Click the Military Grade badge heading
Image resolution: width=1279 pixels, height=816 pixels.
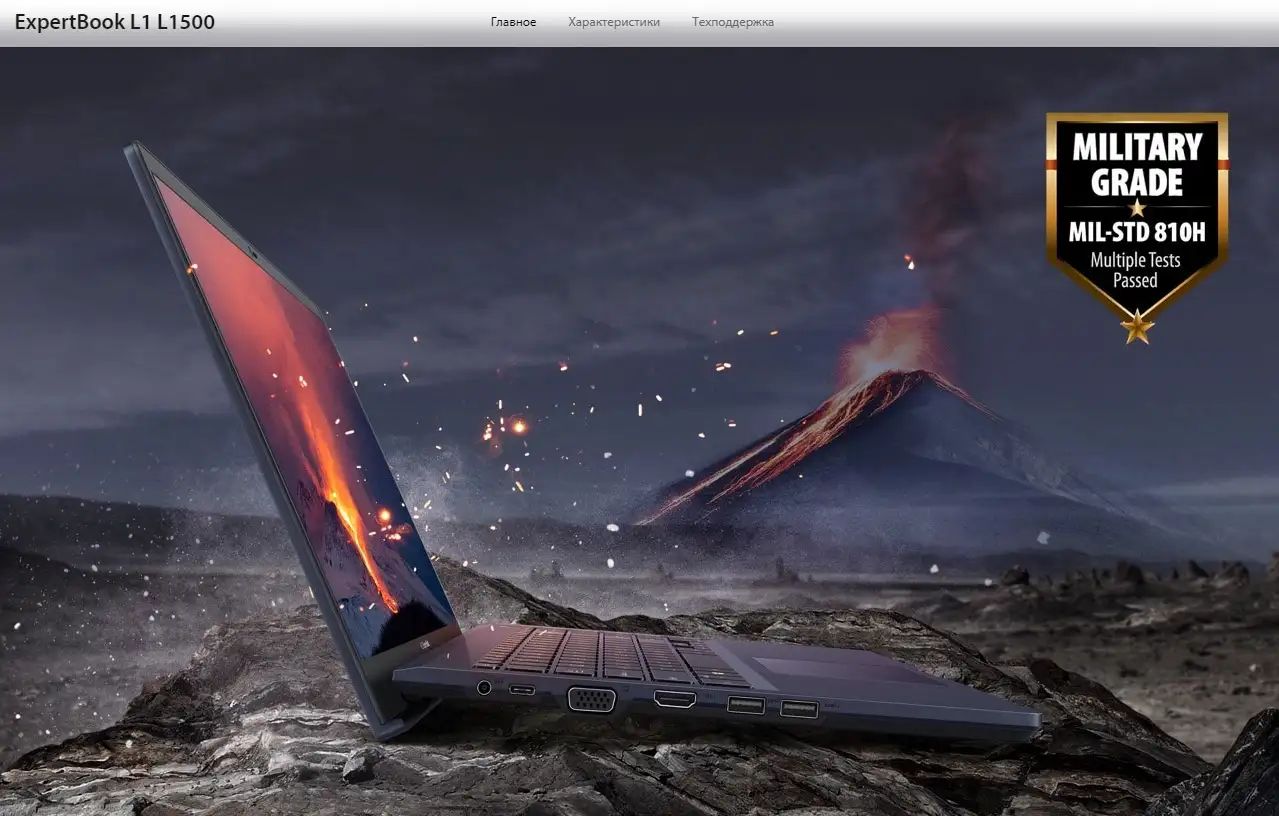click(x=1137, y=164)
